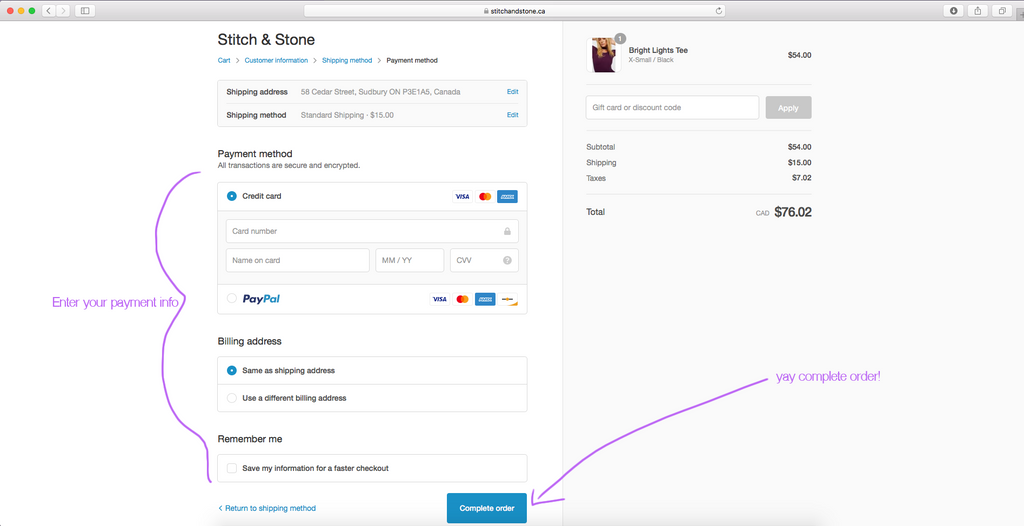Image resolution: width=1024 pixels, height=526 pixels.
Task: Open the Shipping method breadcrumb
Action: pos(347,61)
